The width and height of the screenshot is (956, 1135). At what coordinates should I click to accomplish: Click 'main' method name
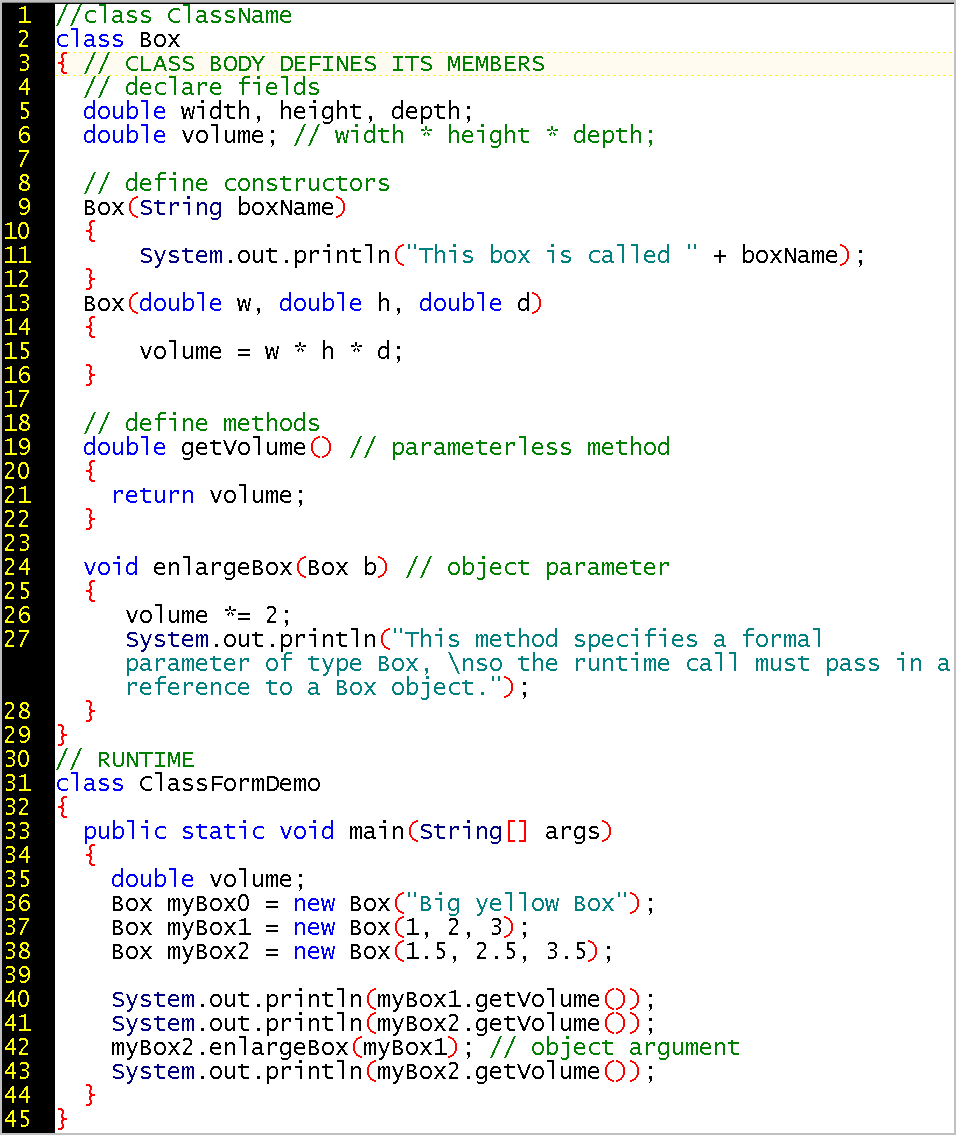376,831
